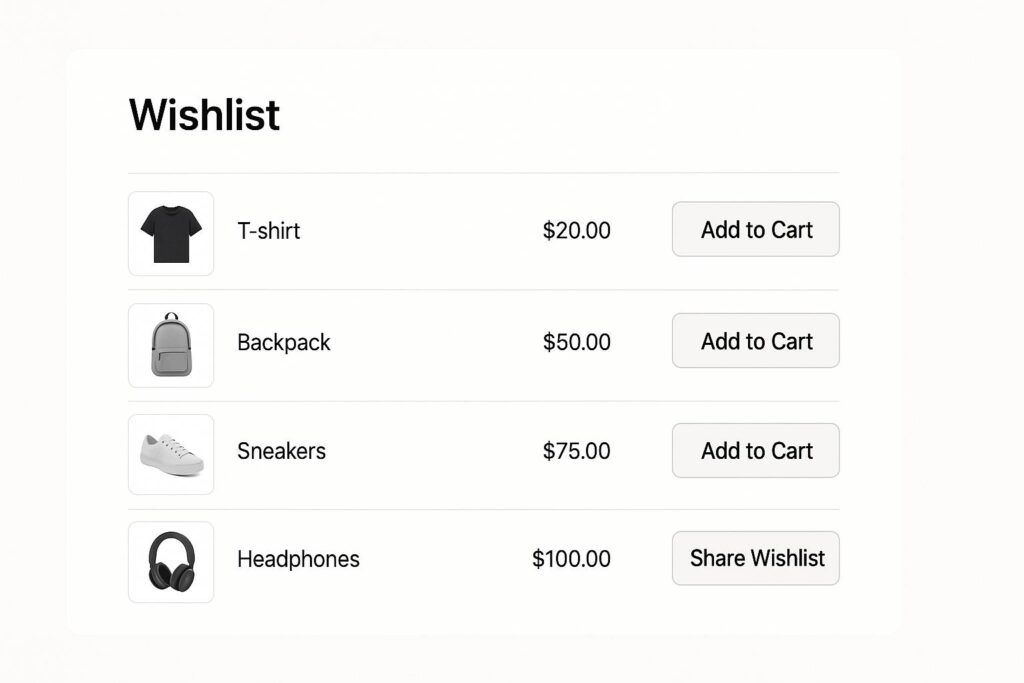
Task: Open the Headphones product name
Action: [298, 559]
